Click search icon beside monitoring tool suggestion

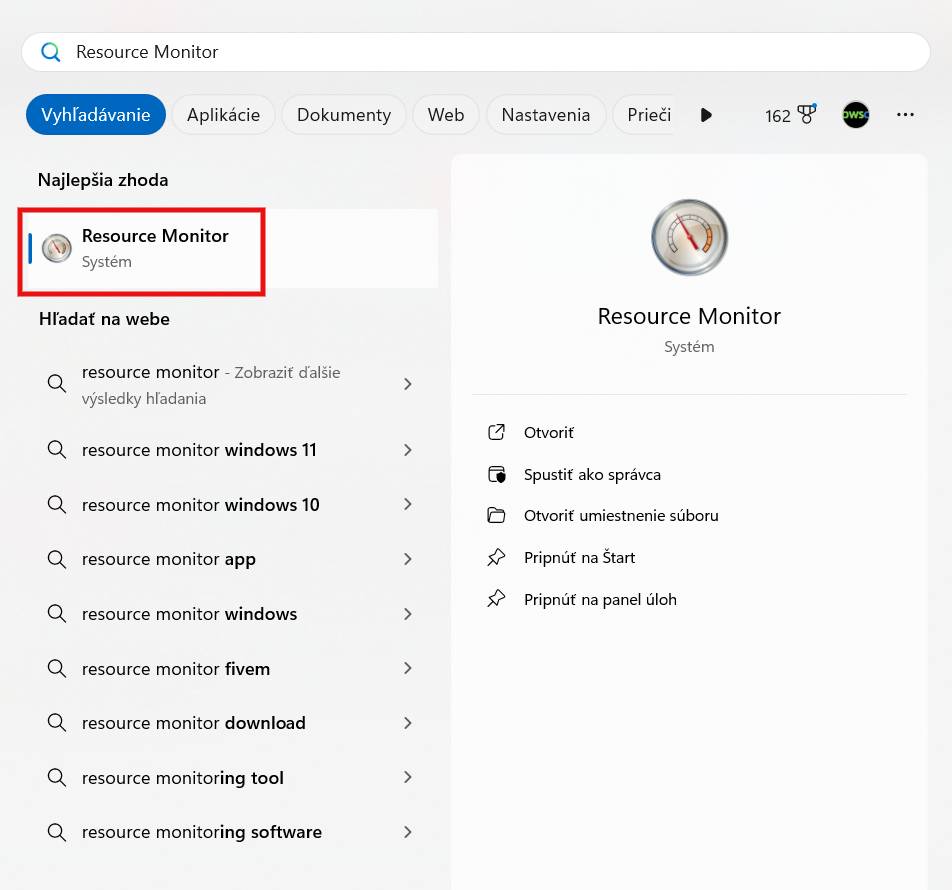56,778
